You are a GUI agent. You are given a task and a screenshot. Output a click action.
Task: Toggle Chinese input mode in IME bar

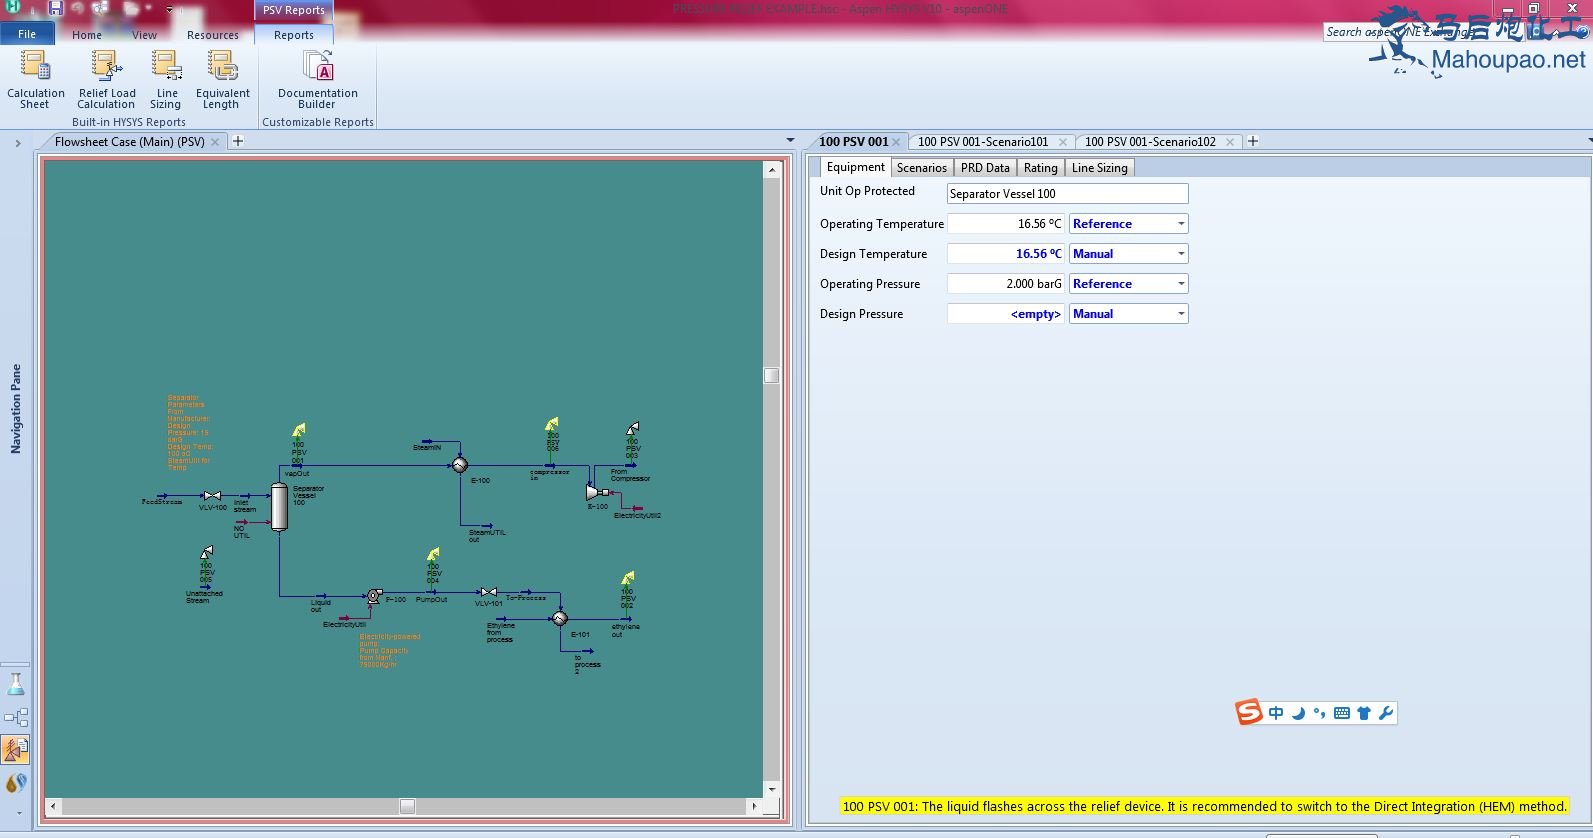1275,713
